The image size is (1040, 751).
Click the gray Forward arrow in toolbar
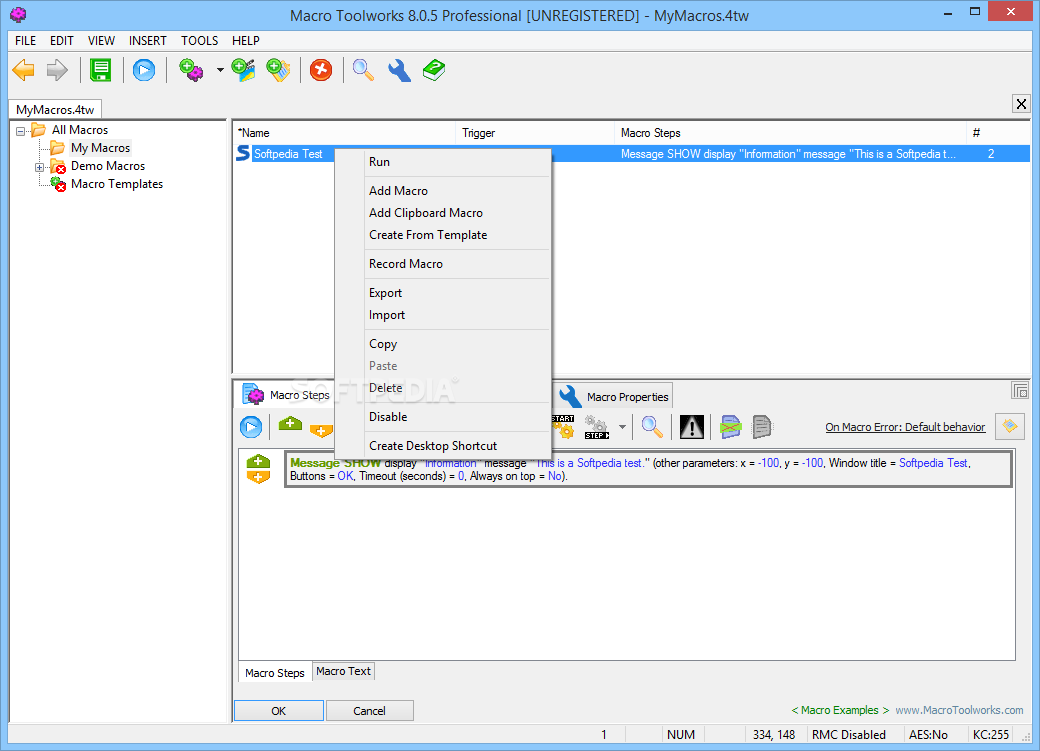pyautogui.click(x=57, y=70)
